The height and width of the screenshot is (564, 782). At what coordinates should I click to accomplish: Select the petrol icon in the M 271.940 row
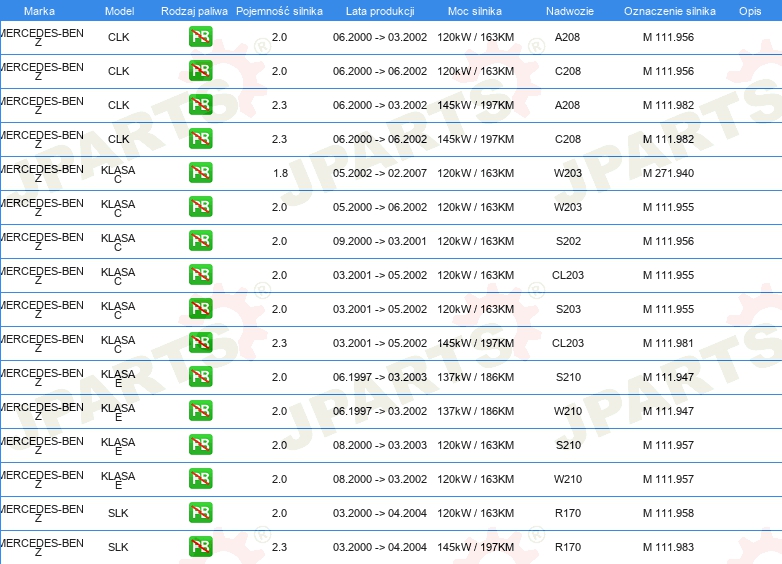coord(200,172)
